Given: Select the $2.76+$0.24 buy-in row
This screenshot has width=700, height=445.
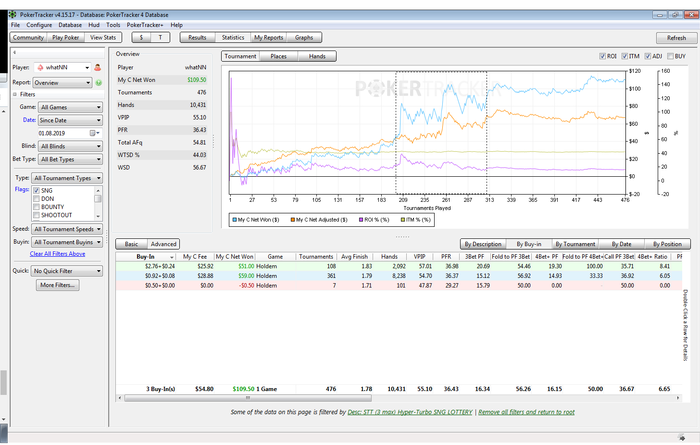Looking at the screenshot, I should click(x=399, y=266).
